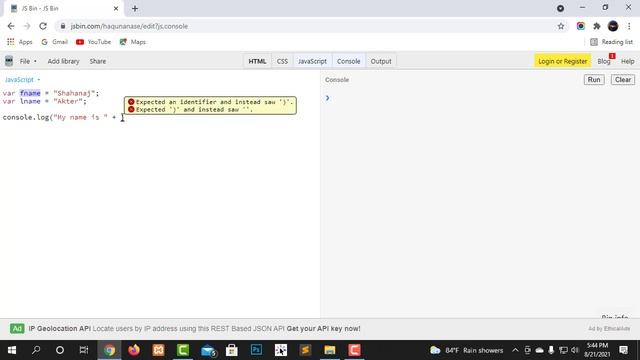
Task: Bookmark this page with the star icon
Action: click(x=561, y=26)
